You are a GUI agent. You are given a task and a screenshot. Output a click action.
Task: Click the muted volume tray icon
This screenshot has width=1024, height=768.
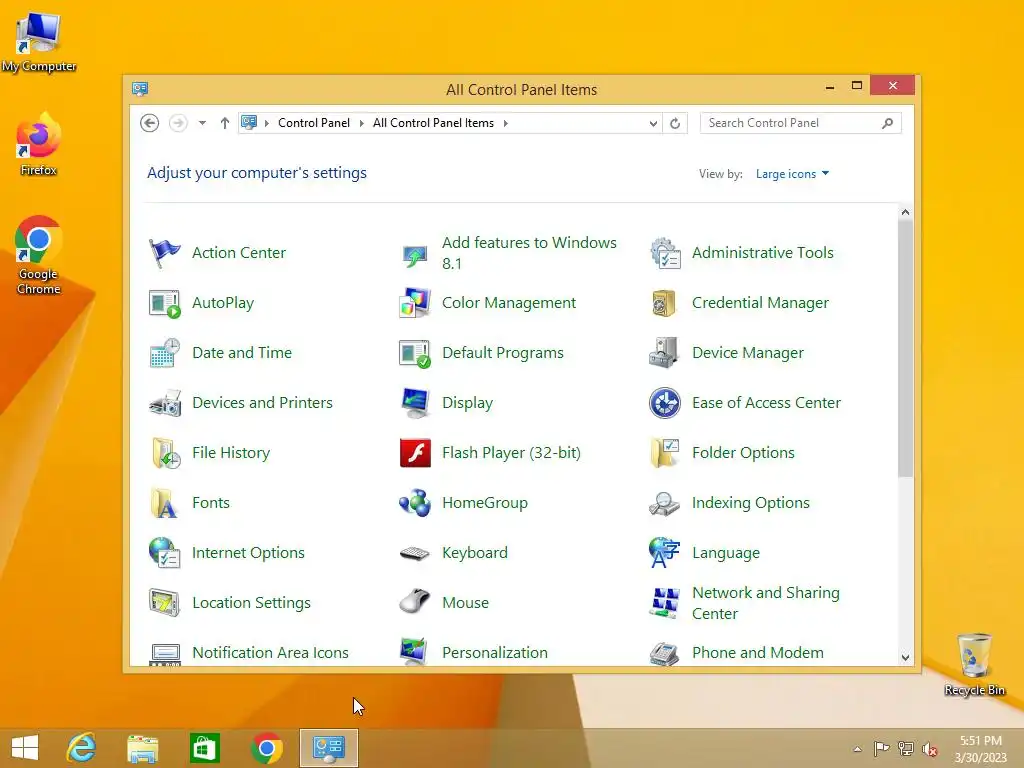[930, 749]
